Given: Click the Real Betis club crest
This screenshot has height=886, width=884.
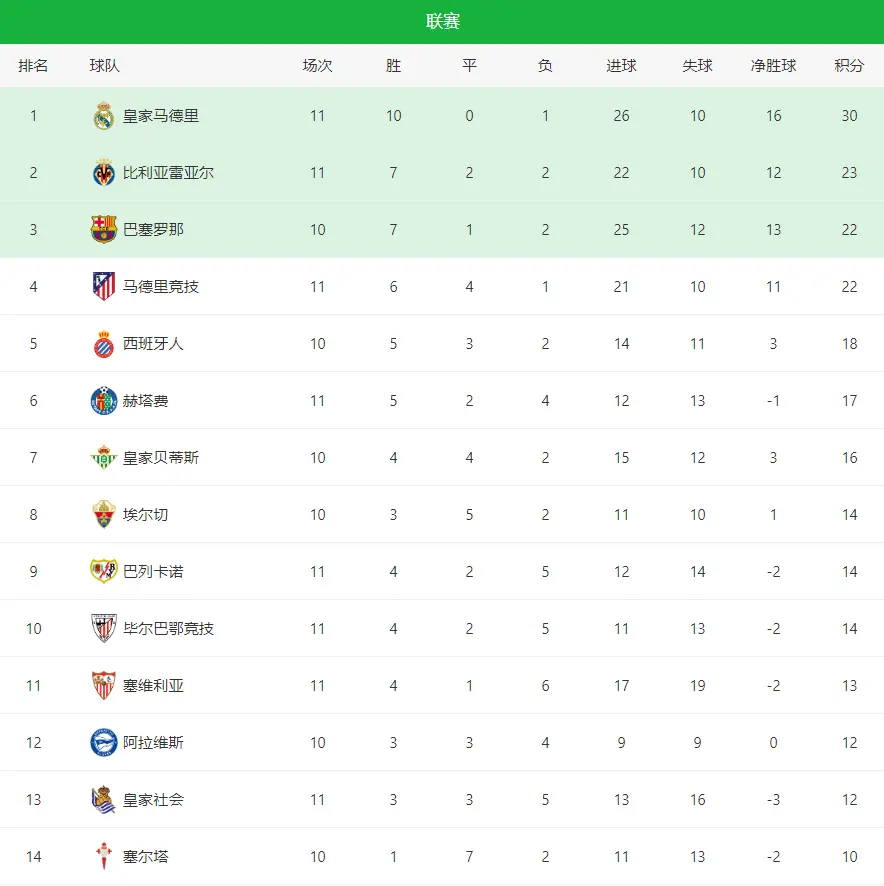Looking at the screenshot, I should click(104, 458).
